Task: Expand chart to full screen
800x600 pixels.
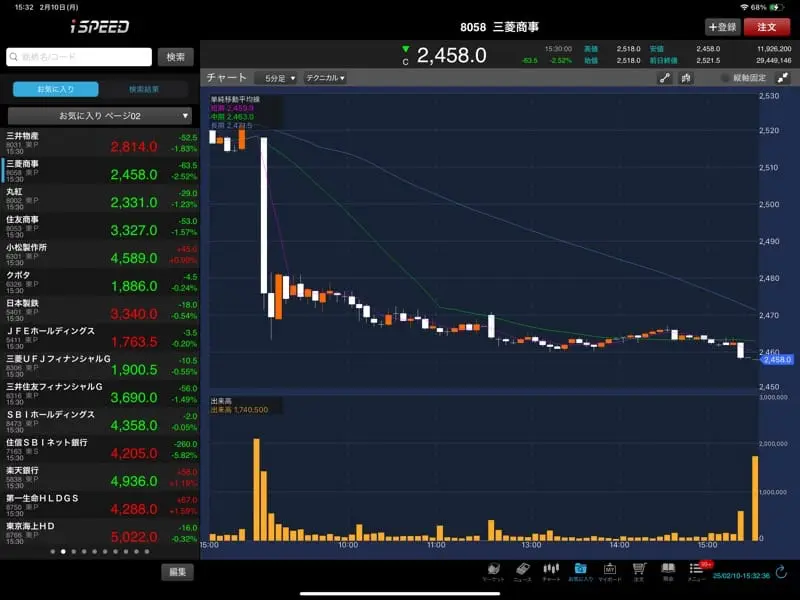Action: pos(781,78)
